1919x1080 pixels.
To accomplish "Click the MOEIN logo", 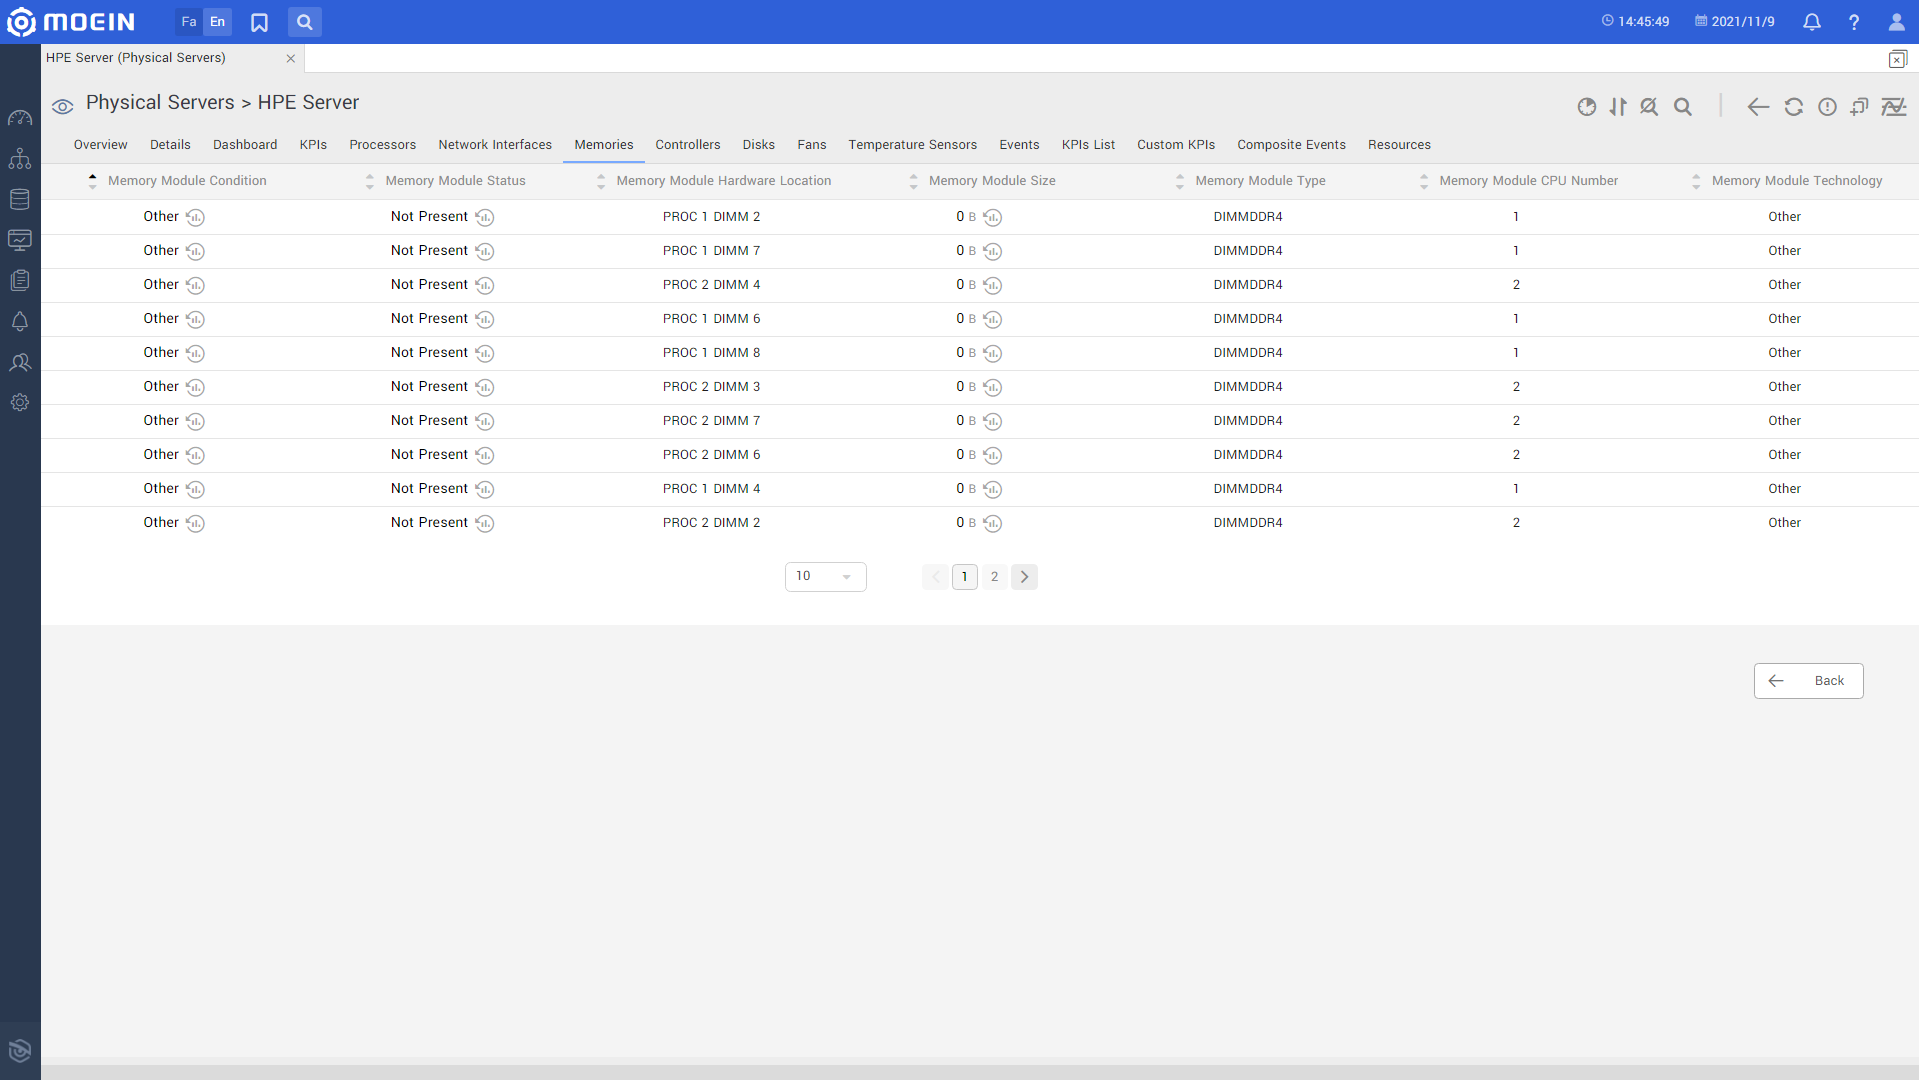I will coord(70,22).
